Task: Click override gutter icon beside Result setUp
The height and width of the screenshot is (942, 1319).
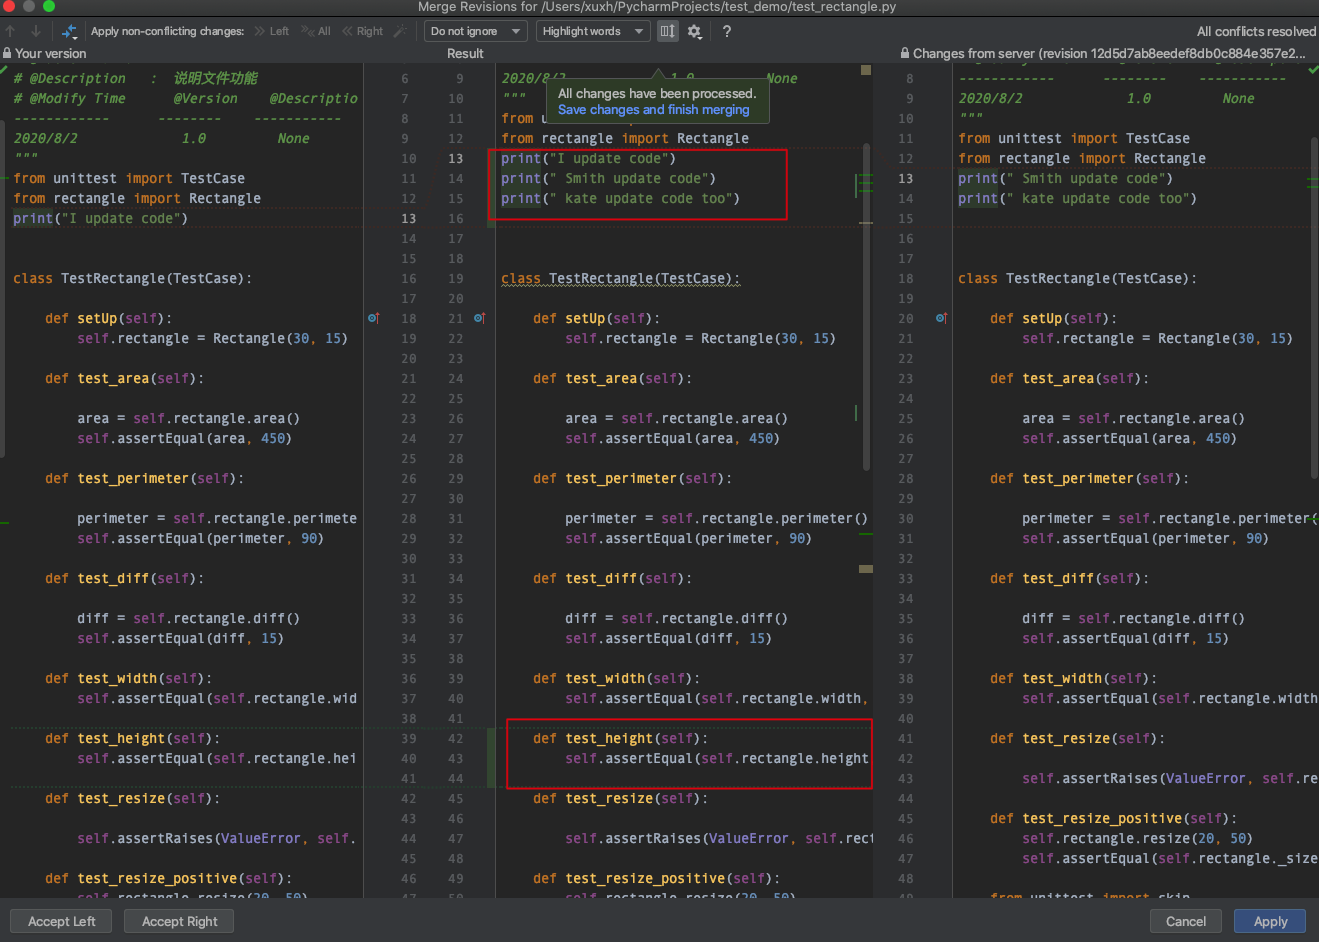Action: pyautogui.click(x=479, y=318)
